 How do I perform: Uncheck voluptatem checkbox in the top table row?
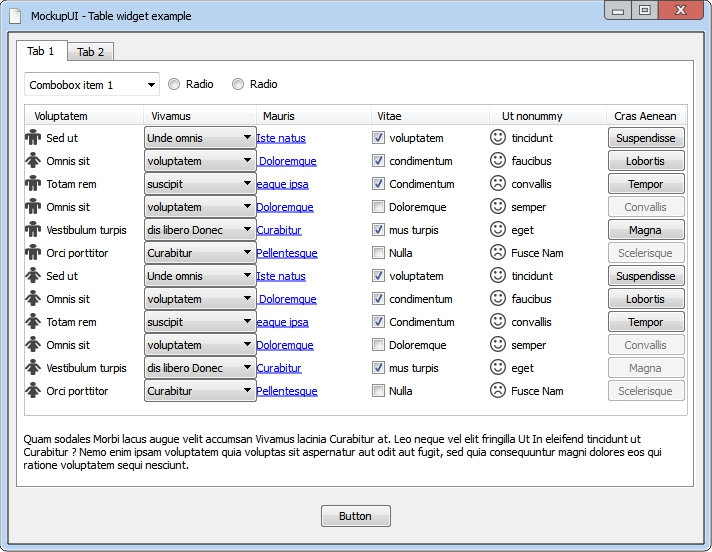click(378, 138)
